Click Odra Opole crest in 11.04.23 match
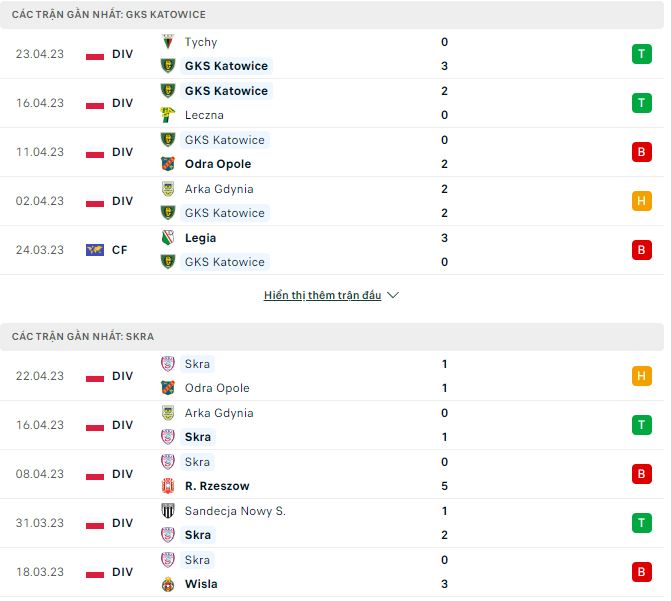Viewport: 671px width, 601px height. 168,164
